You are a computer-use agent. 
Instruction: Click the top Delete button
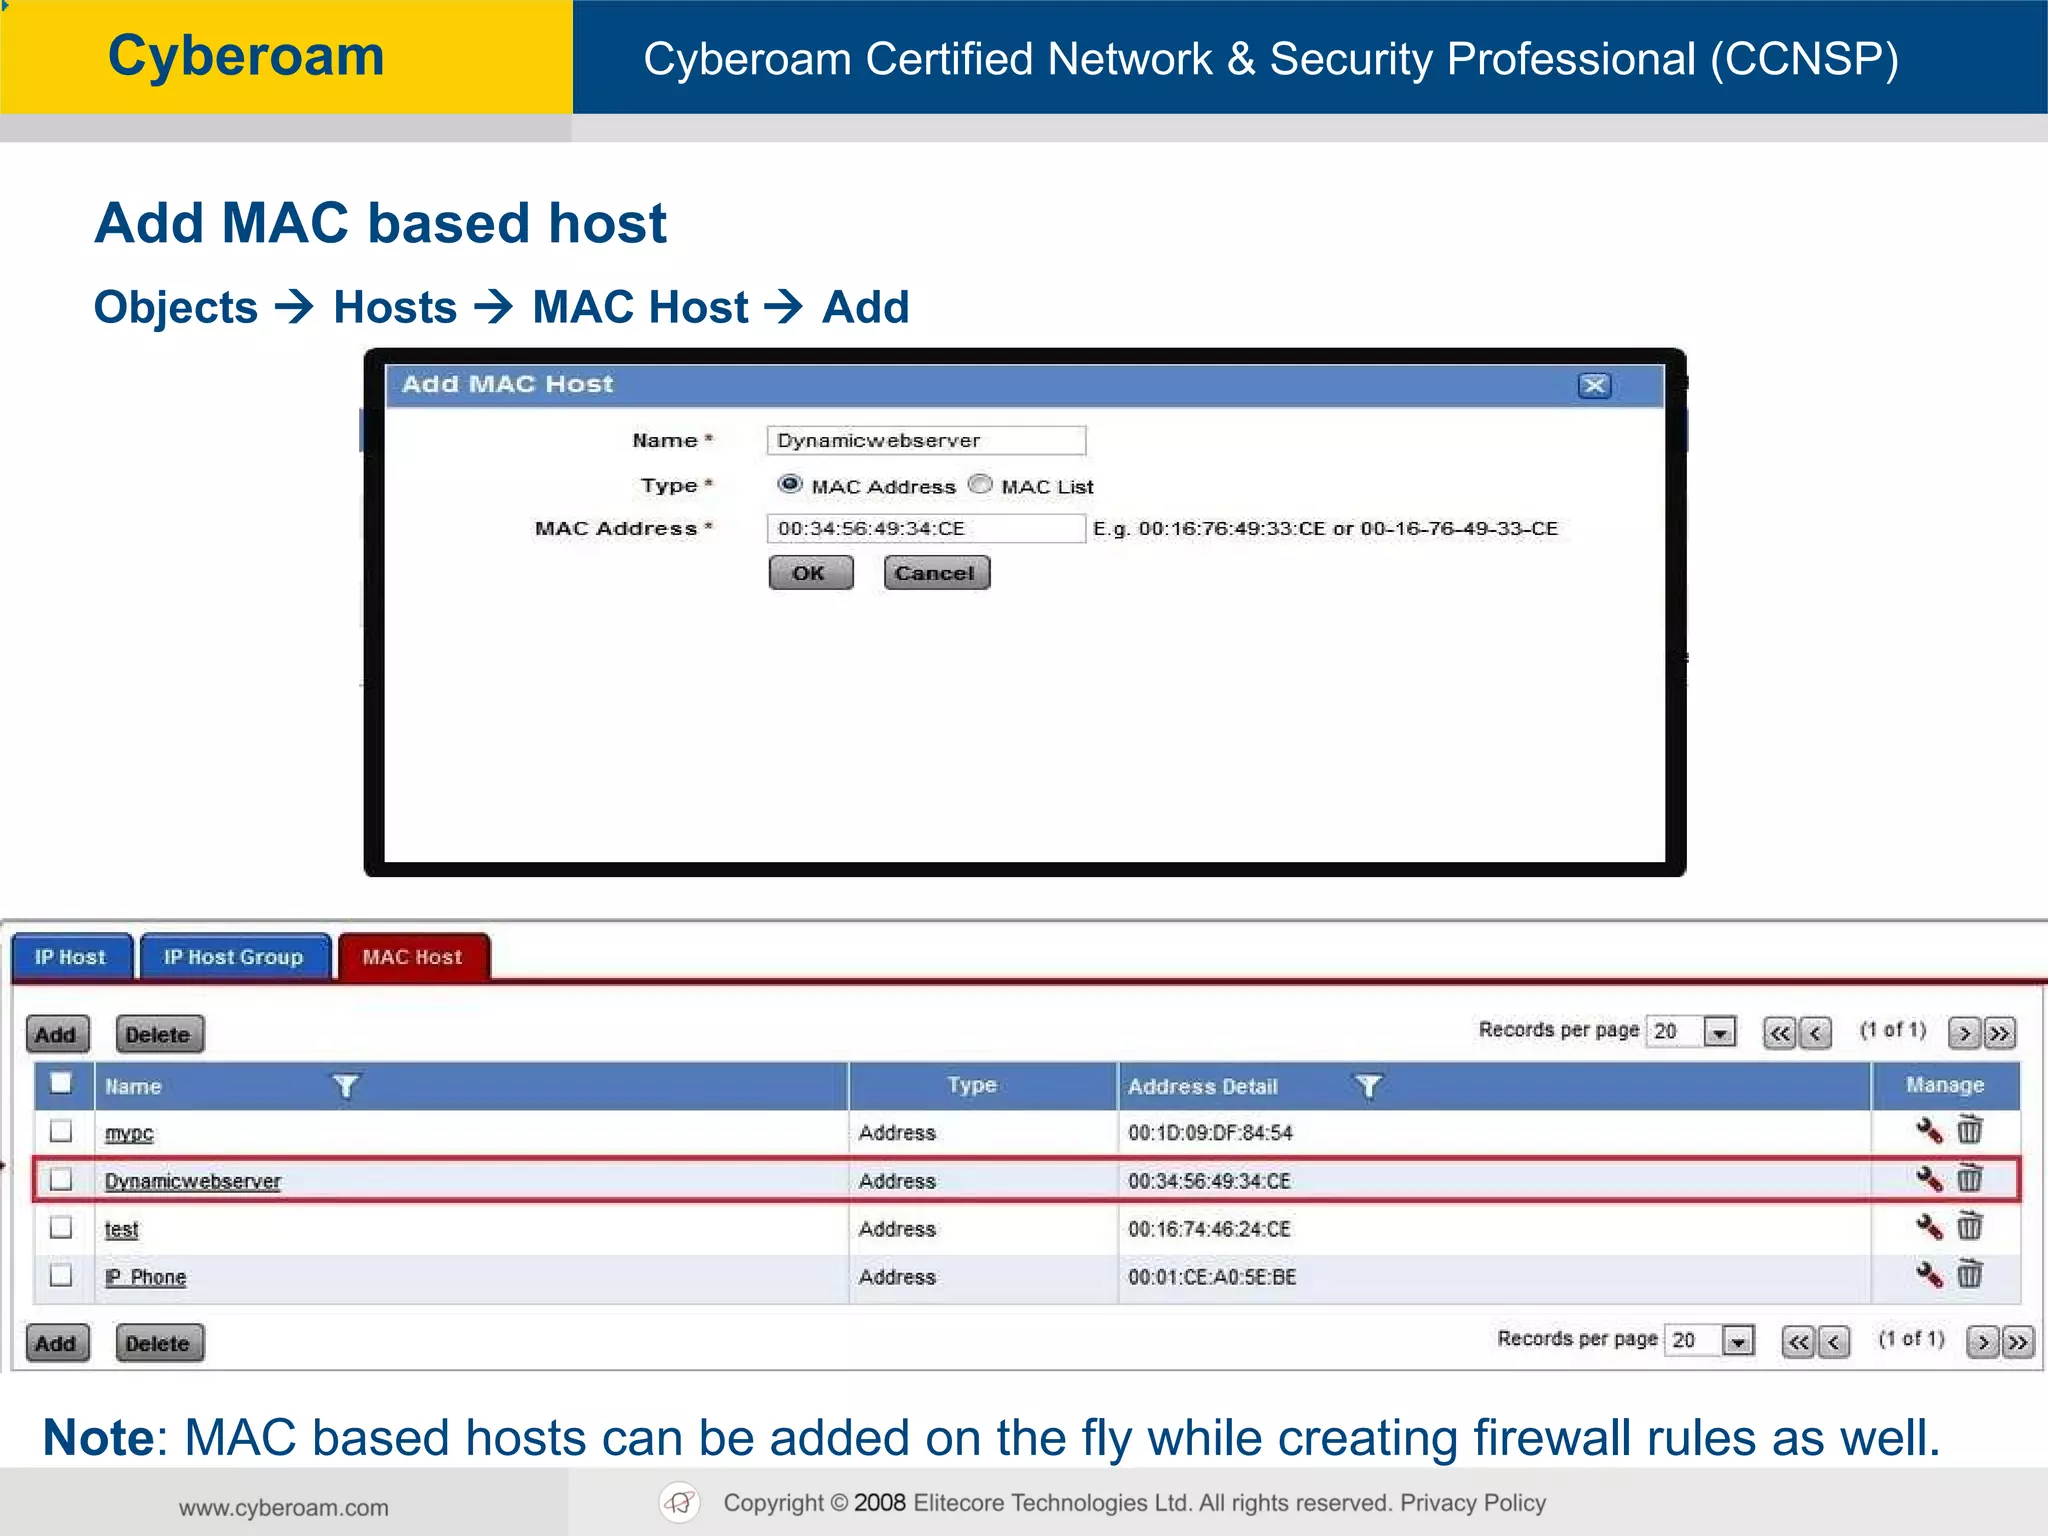coord(159,1035)
